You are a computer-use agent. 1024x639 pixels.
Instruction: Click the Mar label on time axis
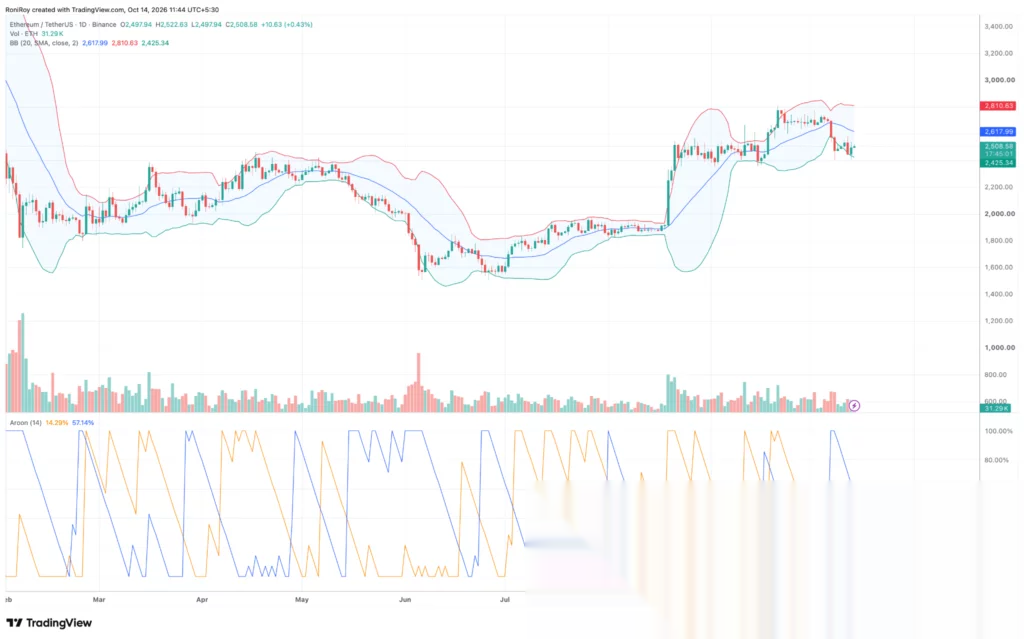pyautogui.click(x=99, y=599)
